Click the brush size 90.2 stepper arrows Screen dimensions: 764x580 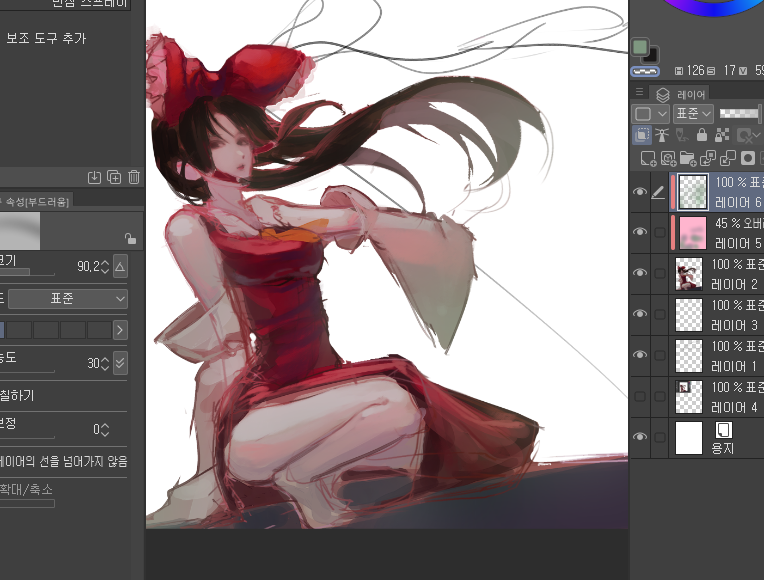(x=105, y=266)
